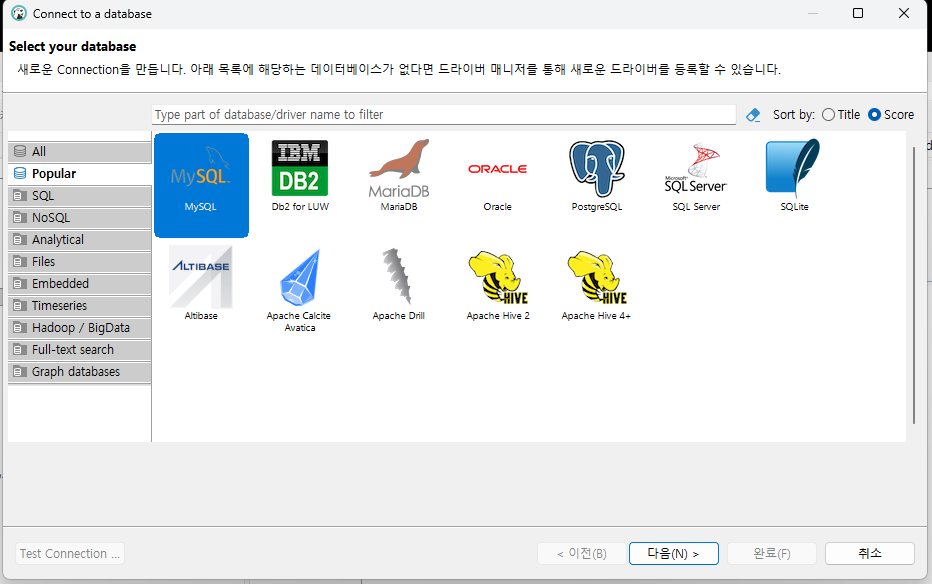Screen dimensions: 932x584
Task: Open the Hadoop / BigData category
Action: point(80,327)
